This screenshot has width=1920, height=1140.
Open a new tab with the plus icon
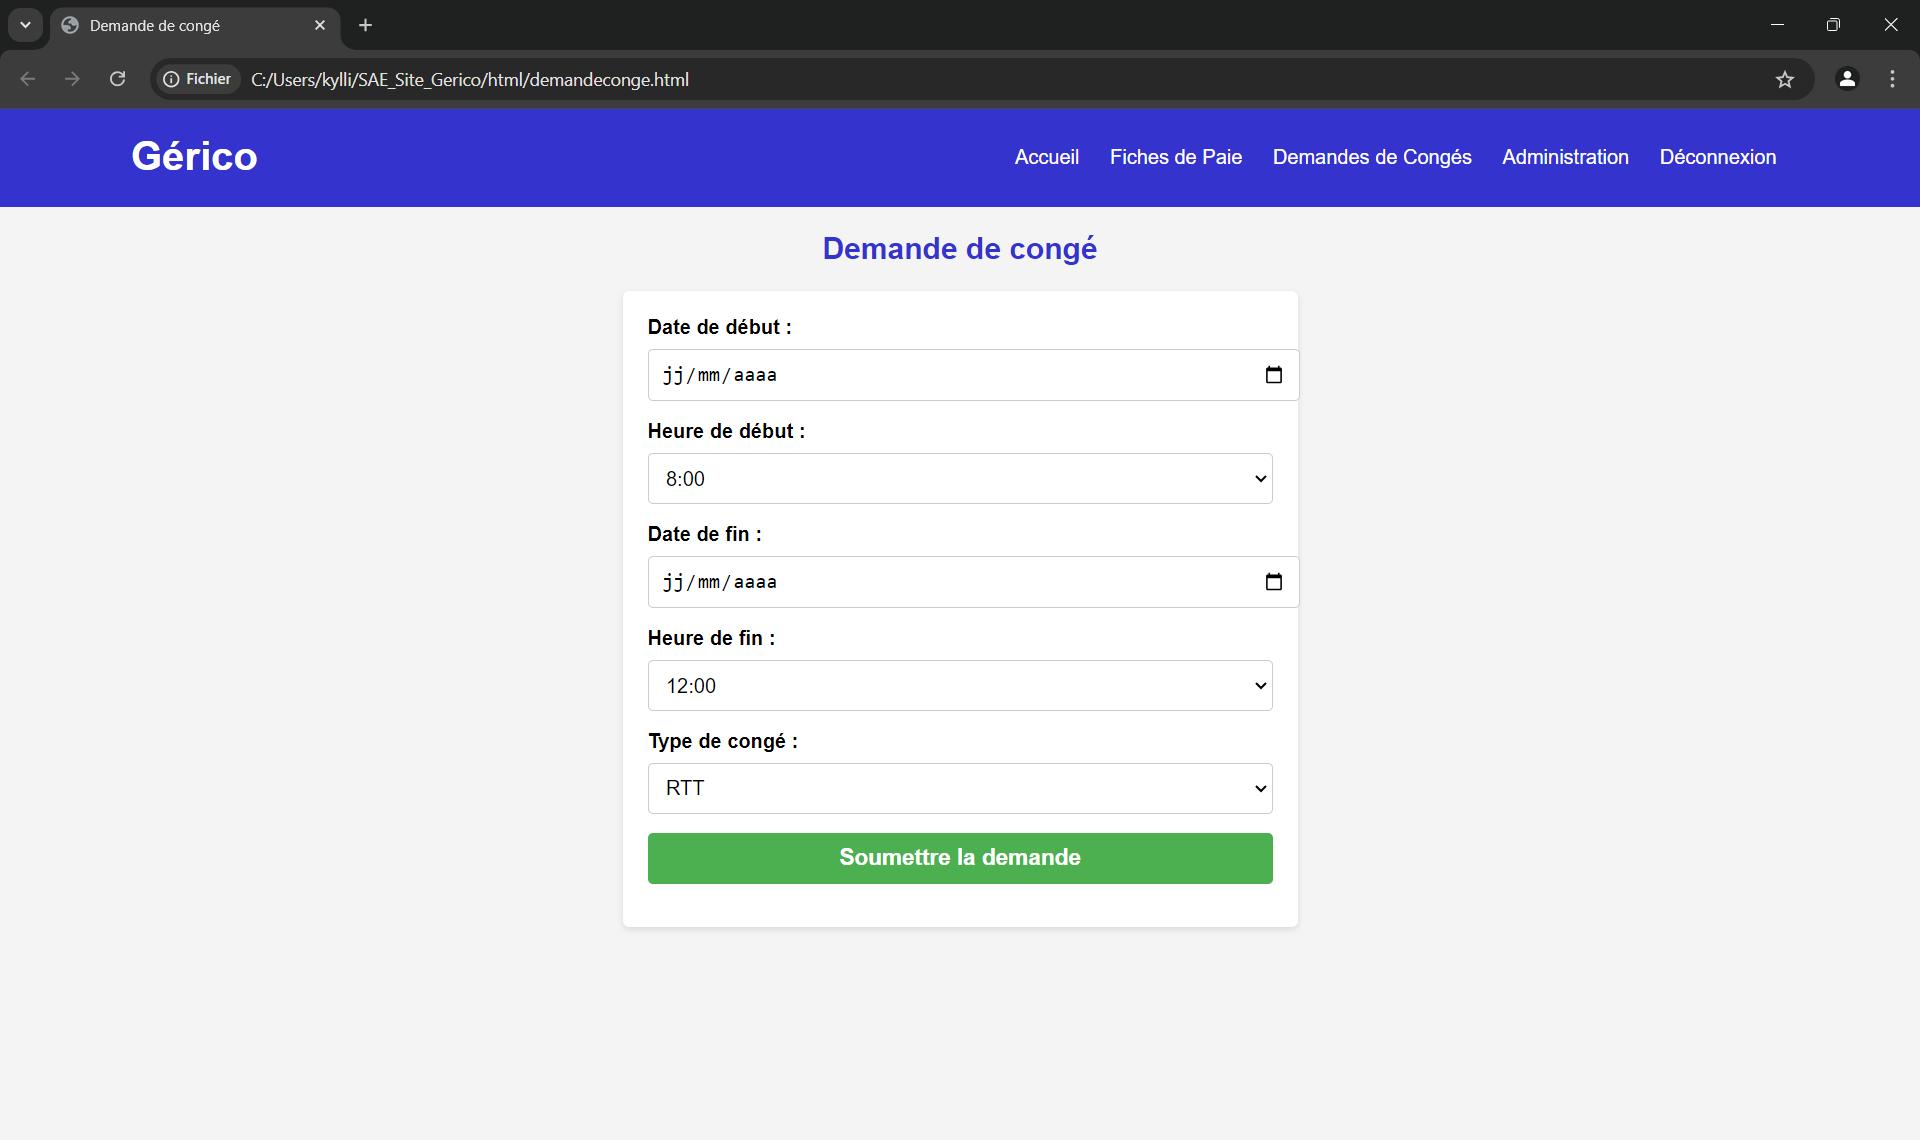(366, 25)
